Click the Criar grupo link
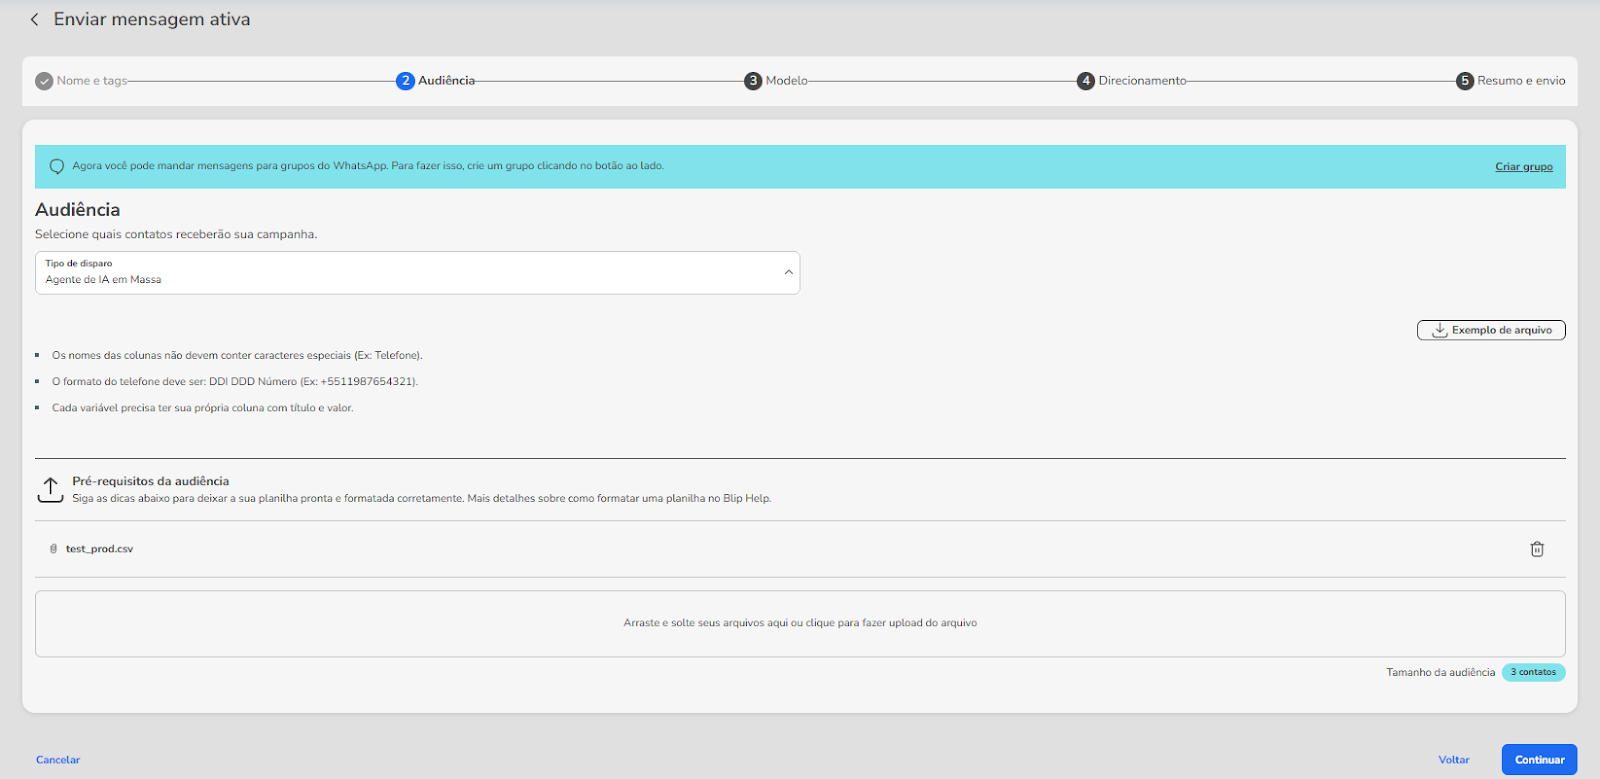 click(1524, 167)
